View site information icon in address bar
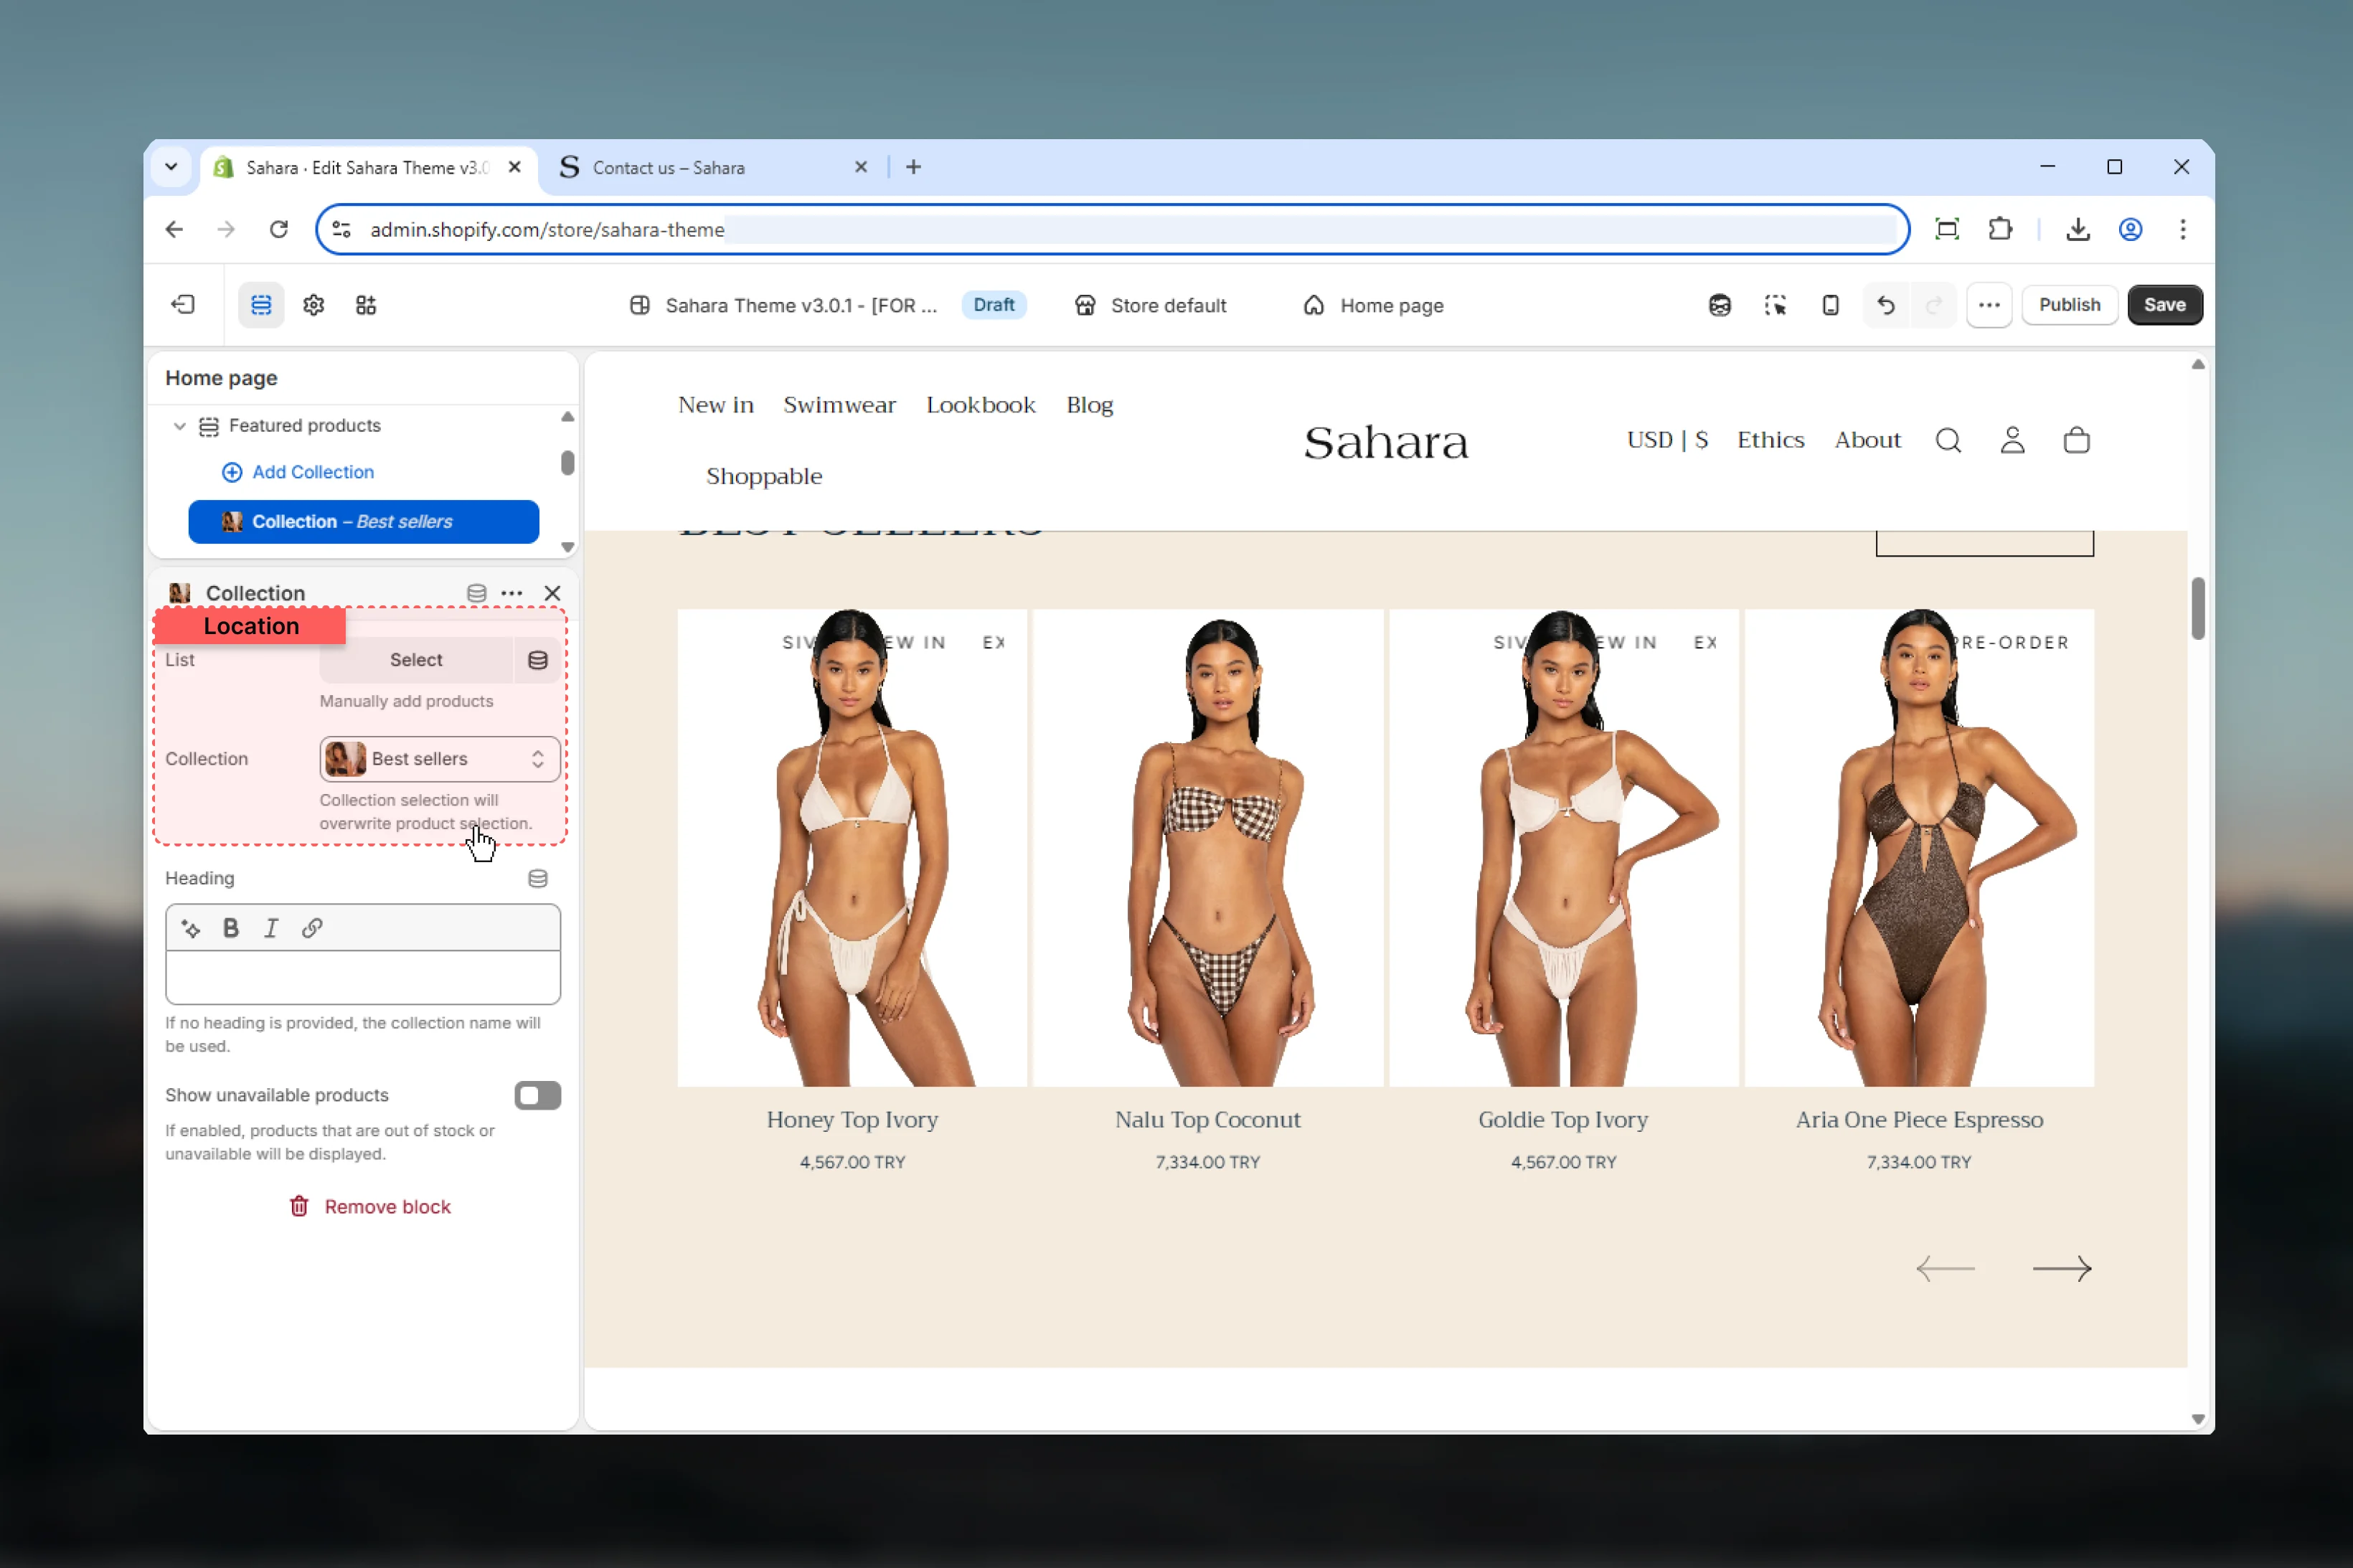The image size is (2353, 1568). click(342, 229)
